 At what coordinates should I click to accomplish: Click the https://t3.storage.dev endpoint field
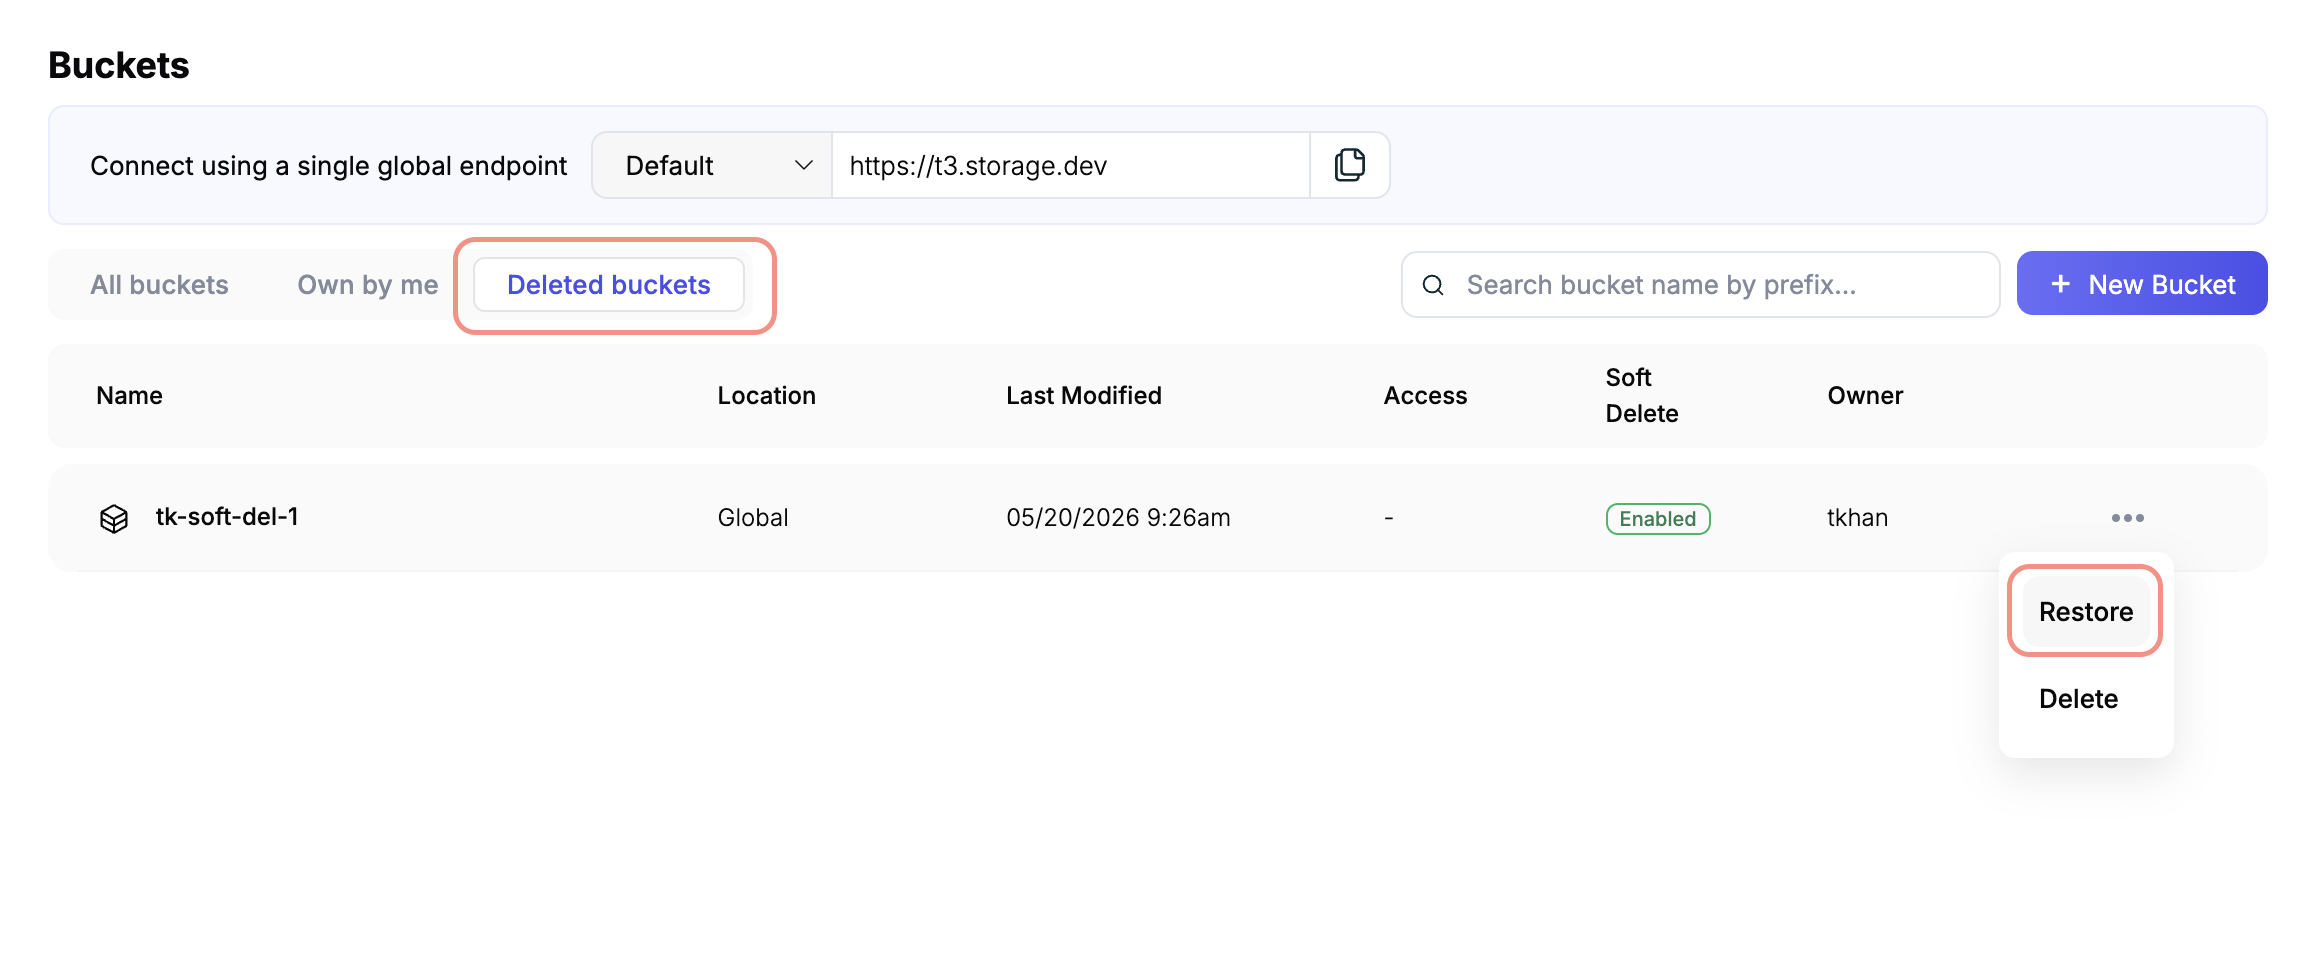point(1070,165)
